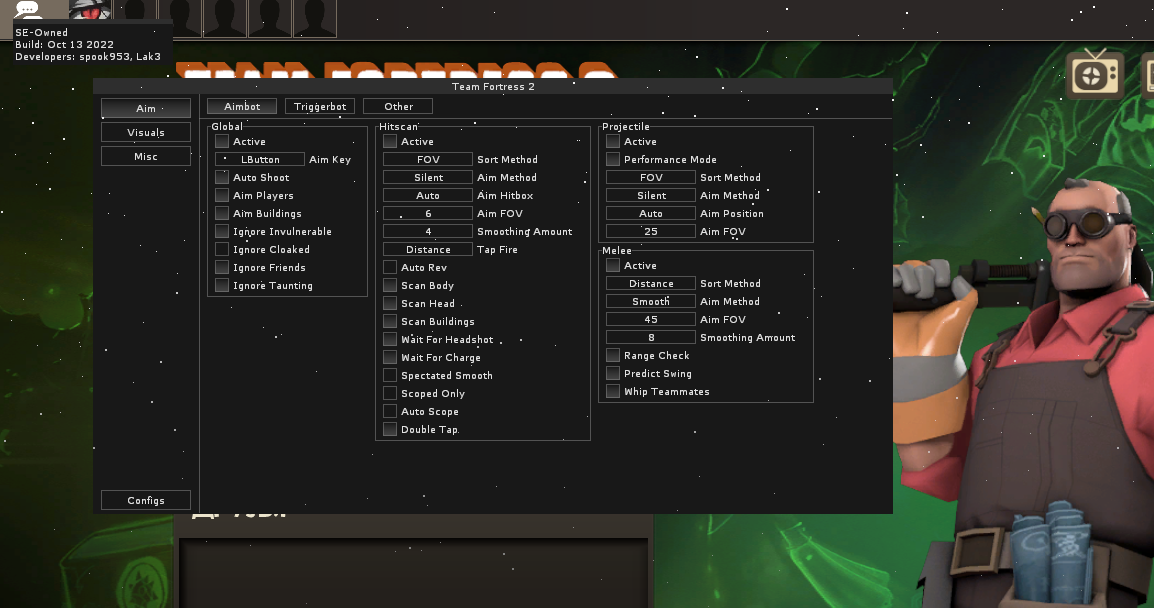Toggle Wait For Headshot checkbox
The width and height of the screenshot is (1154, 608).
(390, 339)
